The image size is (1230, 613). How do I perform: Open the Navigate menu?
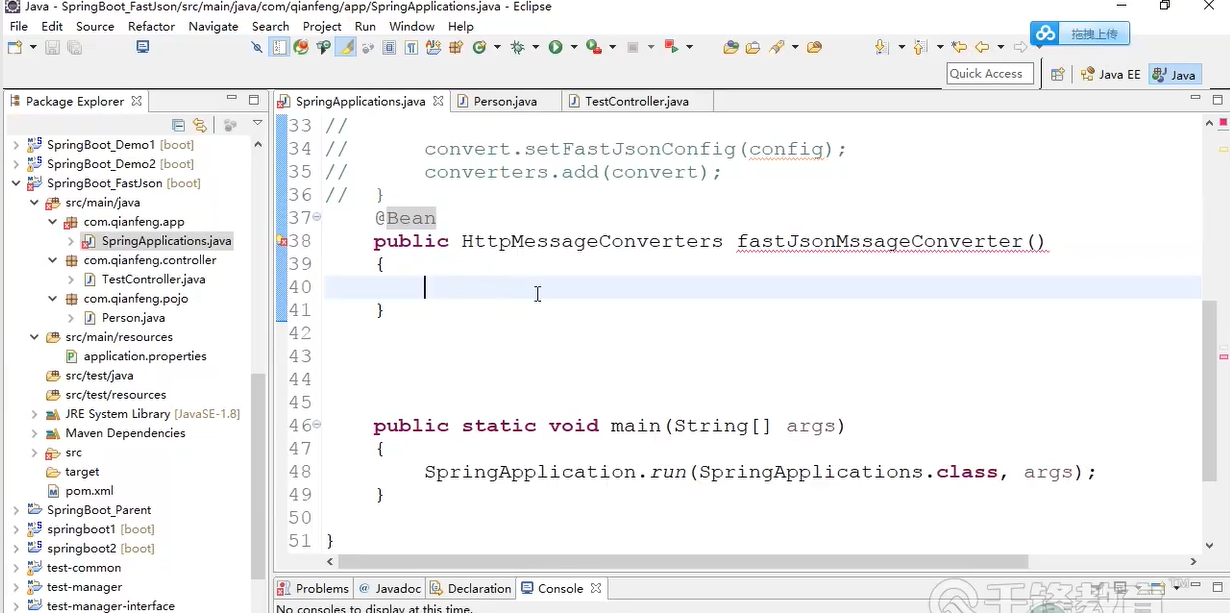213,26
